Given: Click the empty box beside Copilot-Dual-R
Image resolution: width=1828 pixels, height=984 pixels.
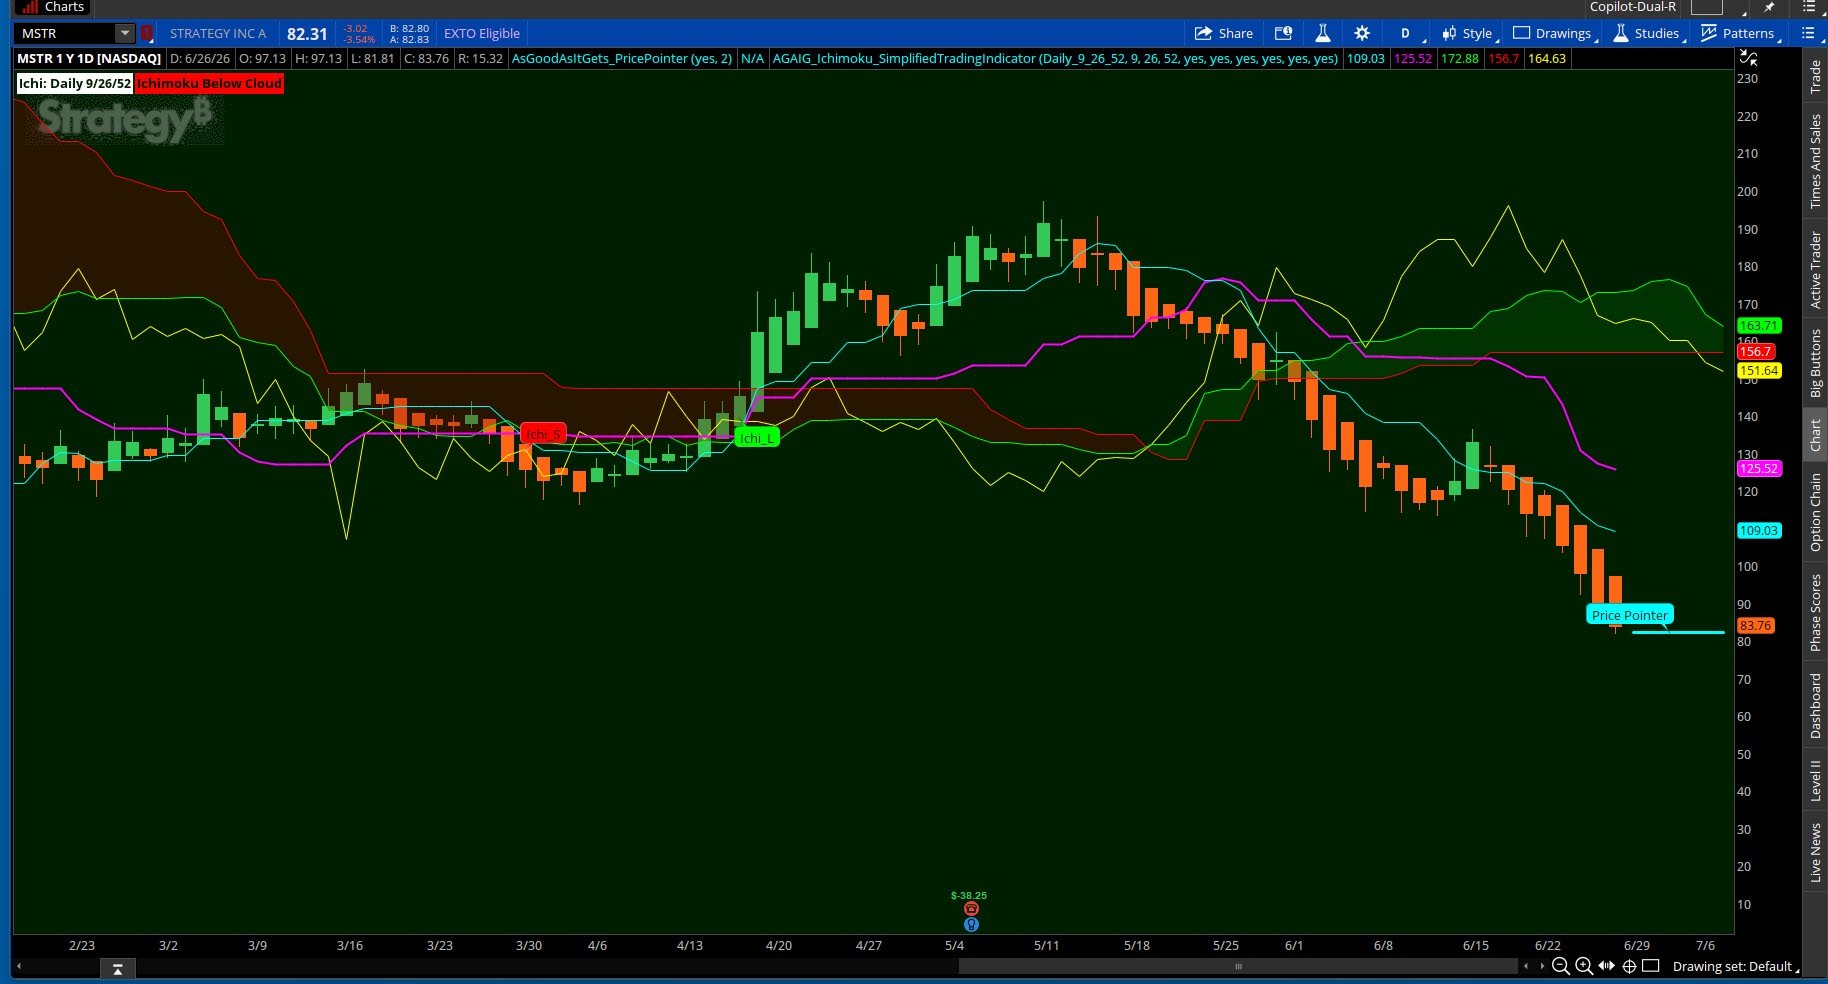Looking at the screenshot, I should 1706,7.
